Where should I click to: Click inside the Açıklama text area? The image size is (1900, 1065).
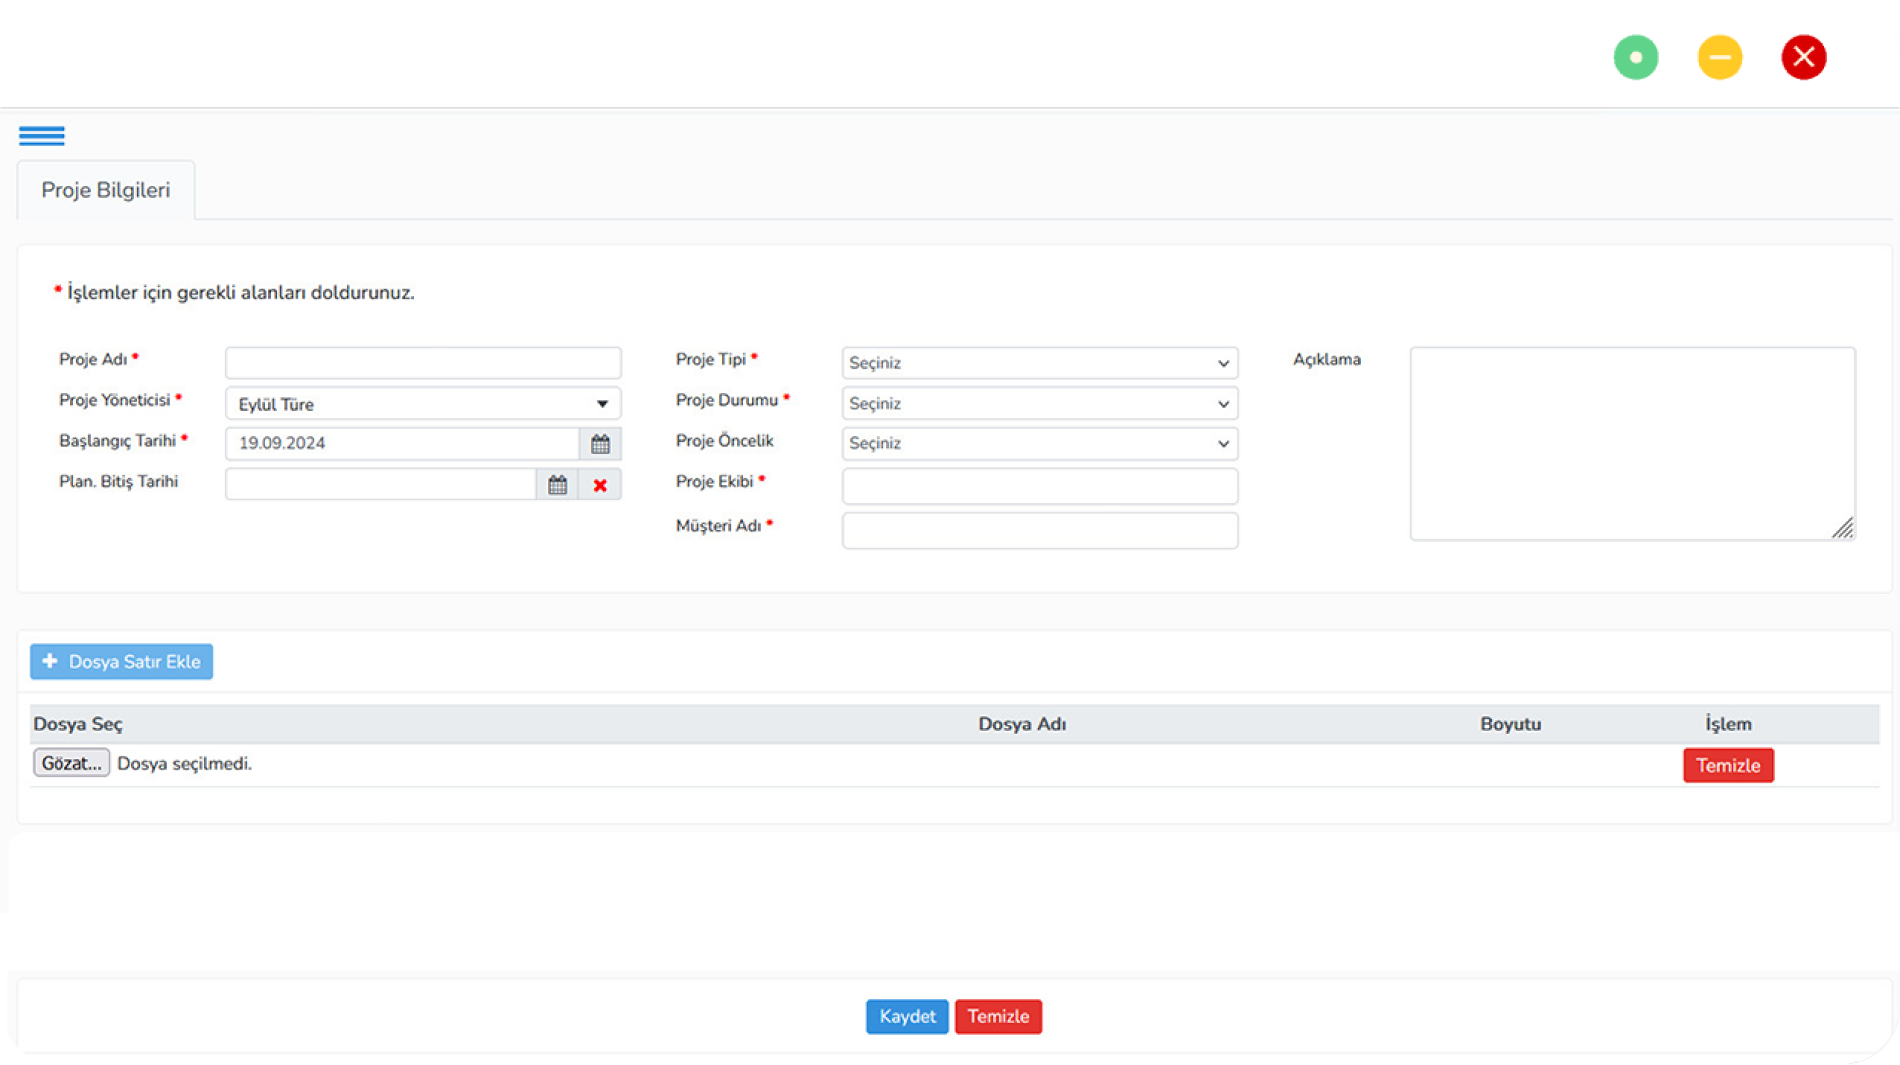[x=1632, y=443]
